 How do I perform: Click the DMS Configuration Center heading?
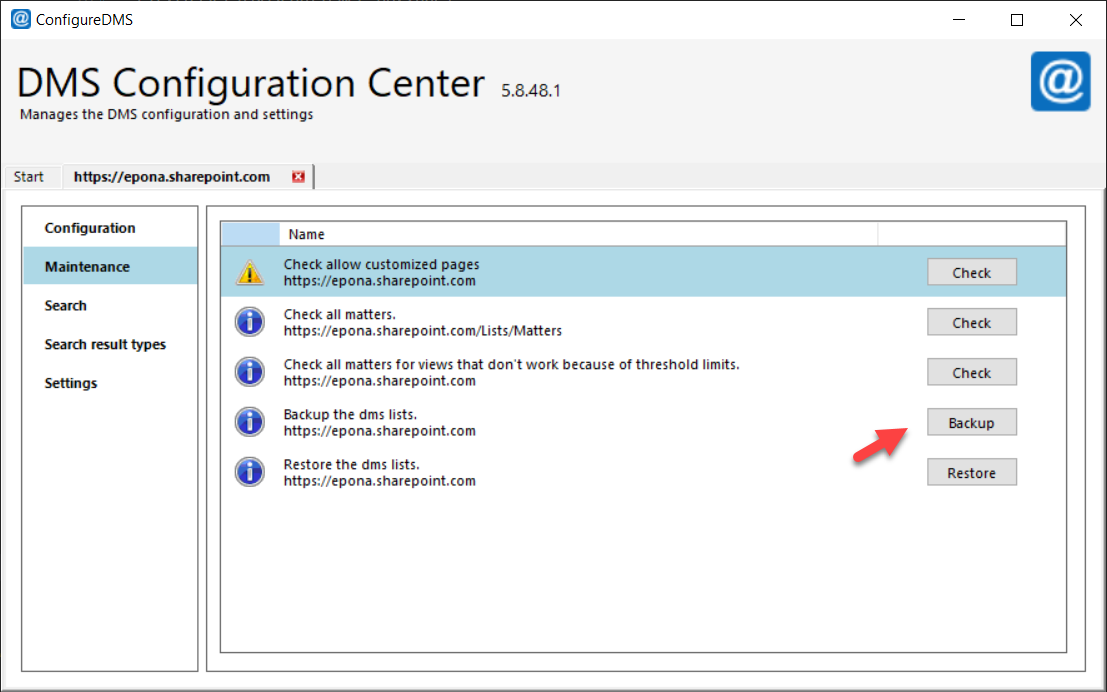coord(251,83)
